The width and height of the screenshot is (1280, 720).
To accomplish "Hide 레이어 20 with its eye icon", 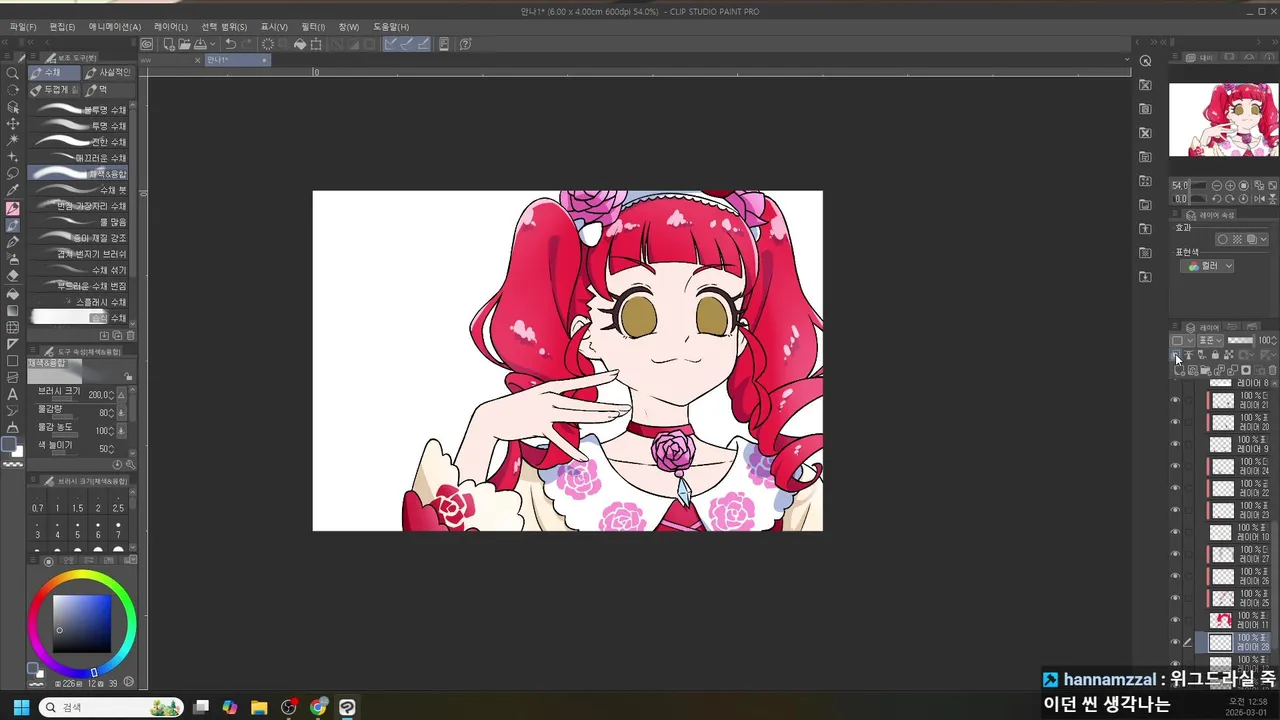I will [x=1175, y=422].
